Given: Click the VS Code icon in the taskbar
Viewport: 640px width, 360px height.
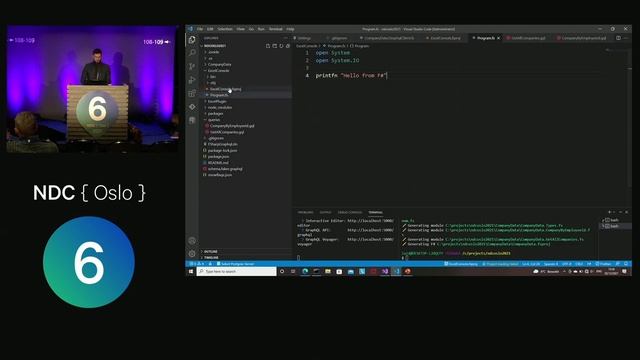Looking at the screenshot, I should pyautogui.click(x=396, y=271).
